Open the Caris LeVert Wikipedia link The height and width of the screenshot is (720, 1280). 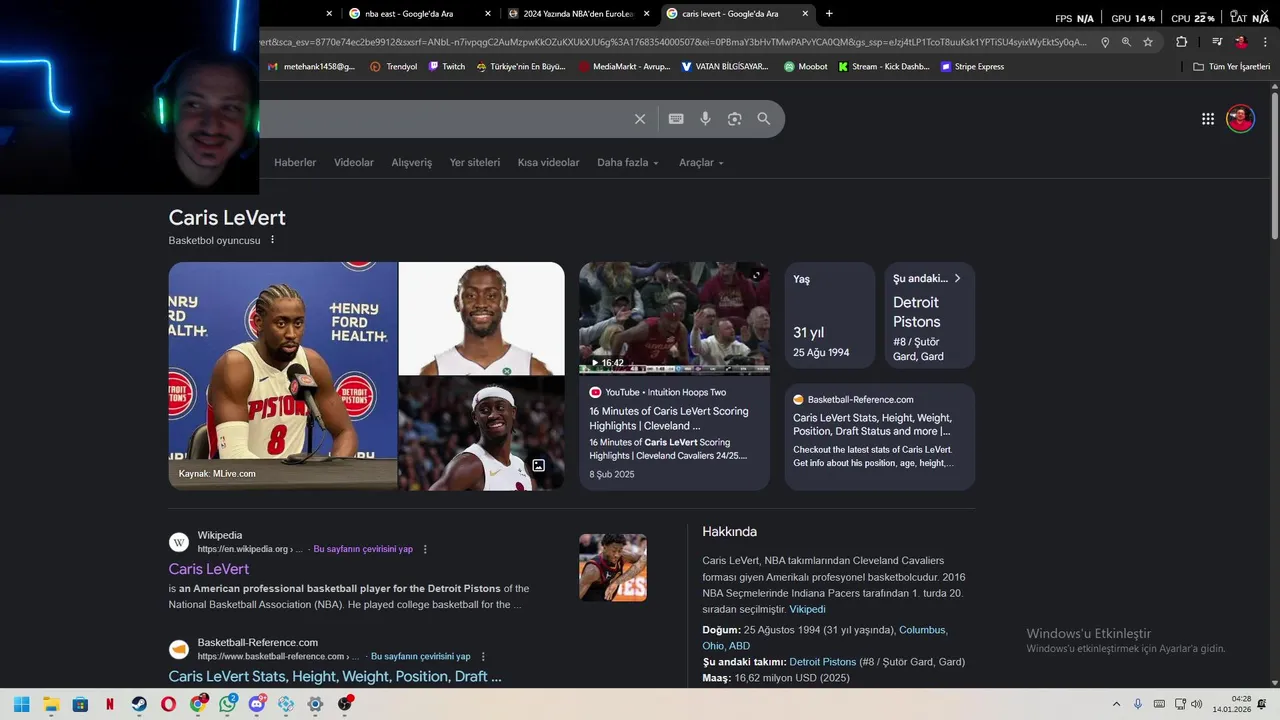tap(209, 569)
